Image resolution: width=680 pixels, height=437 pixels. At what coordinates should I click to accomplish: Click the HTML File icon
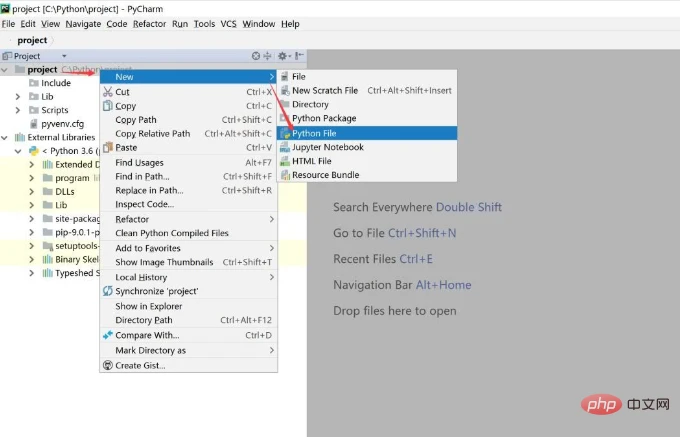284,161
